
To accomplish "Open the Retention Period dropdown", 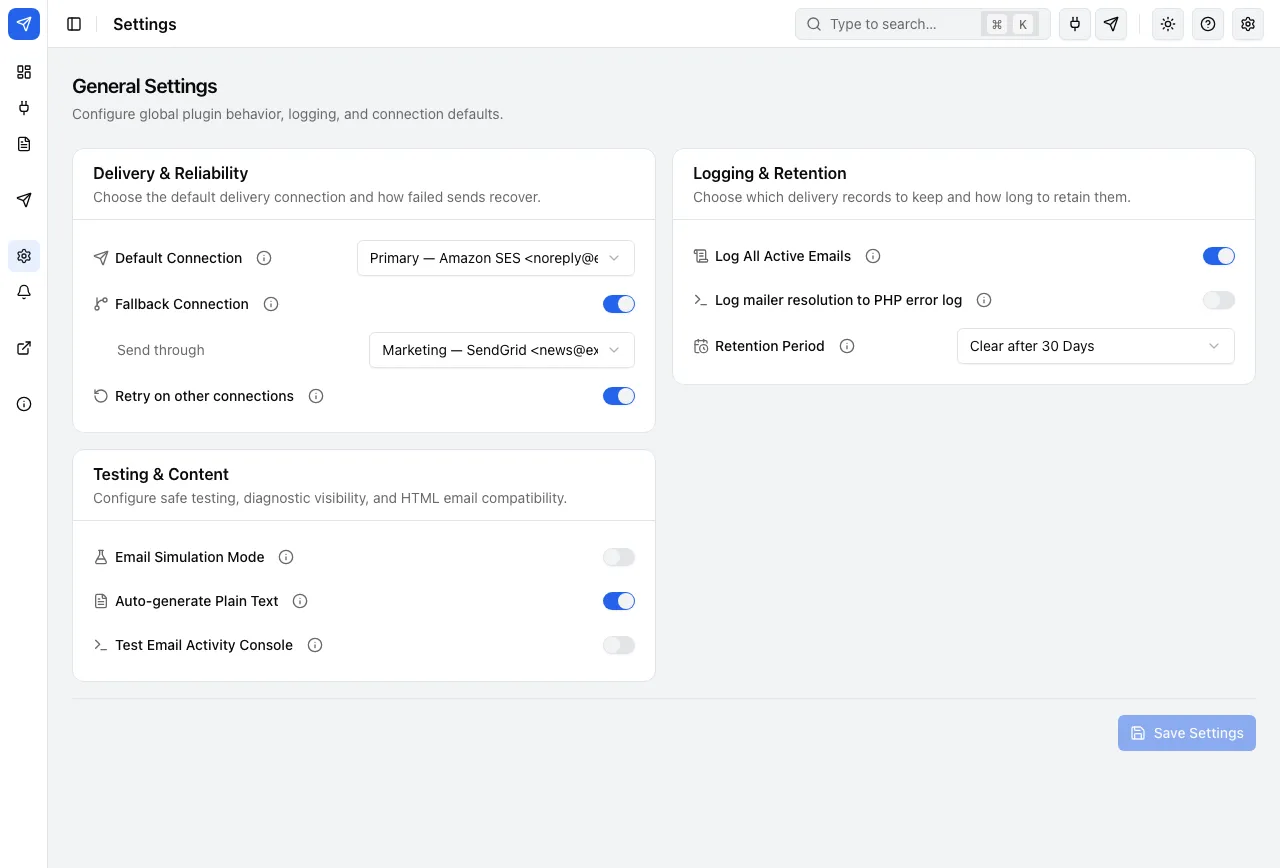I will tap(1096, 346).
